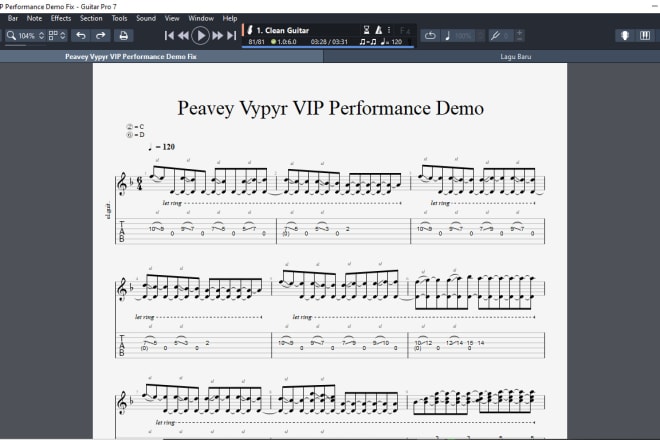Click the score title Peavey Vypyr VIP Performance Demo
The image size is (660, 440).
(x=330, y=108)
